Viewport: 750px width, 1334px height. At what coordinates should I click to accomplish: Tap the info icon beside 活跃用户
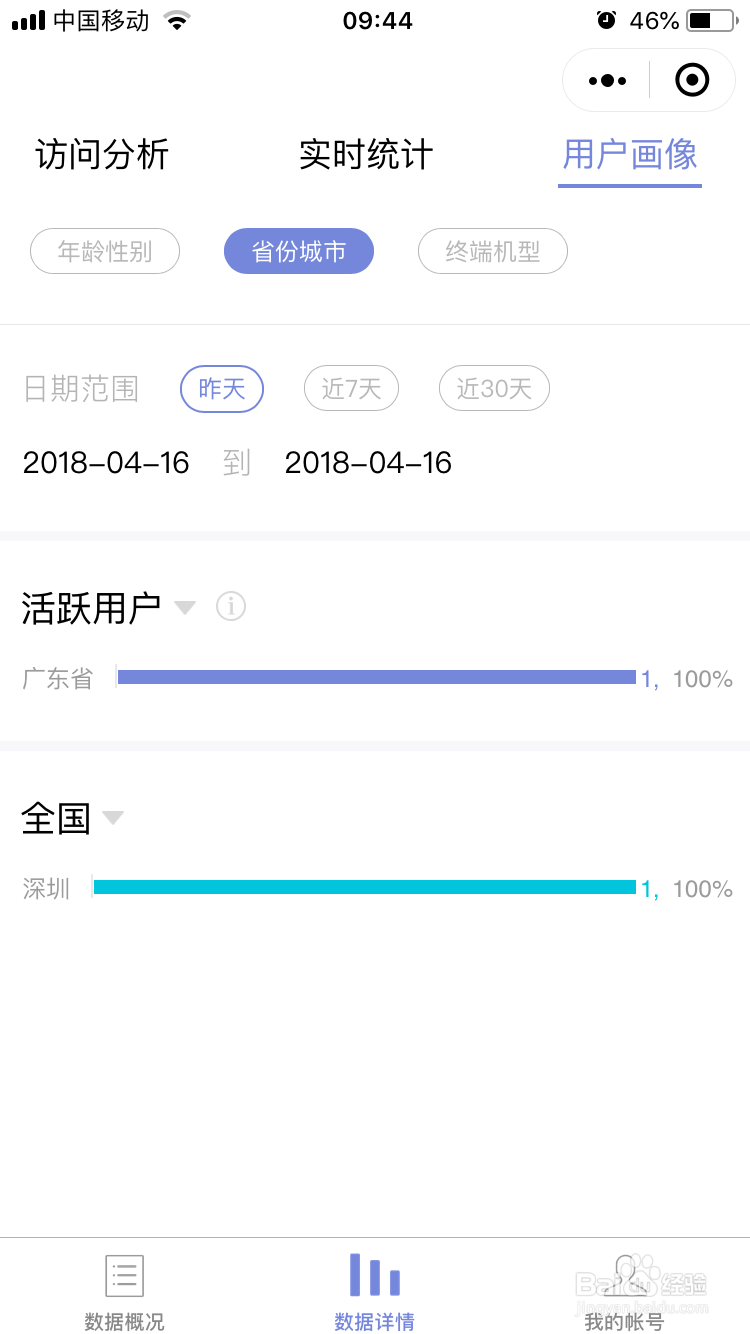(x=231, y=606)
